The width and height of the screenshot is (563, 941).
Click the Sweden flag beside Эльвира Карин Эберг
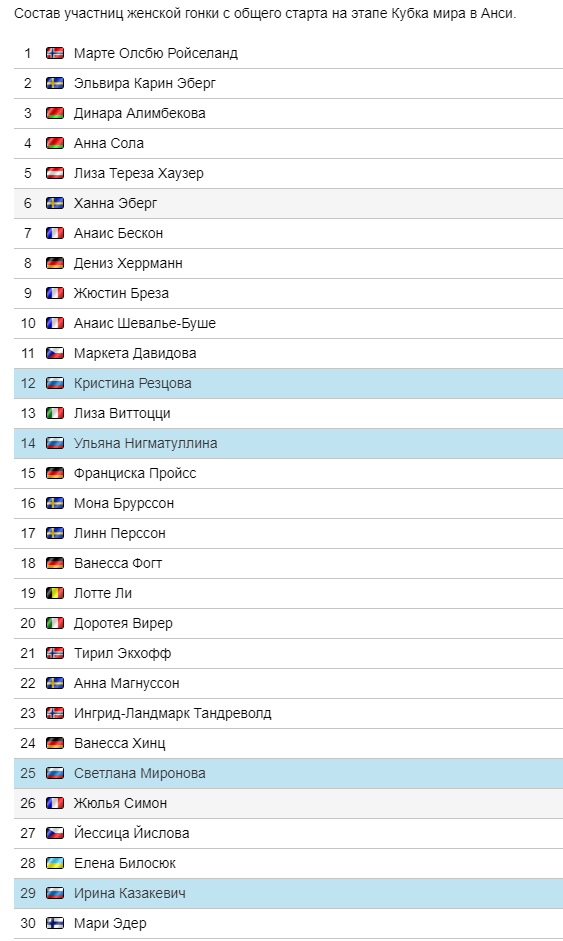pos(55,83)
